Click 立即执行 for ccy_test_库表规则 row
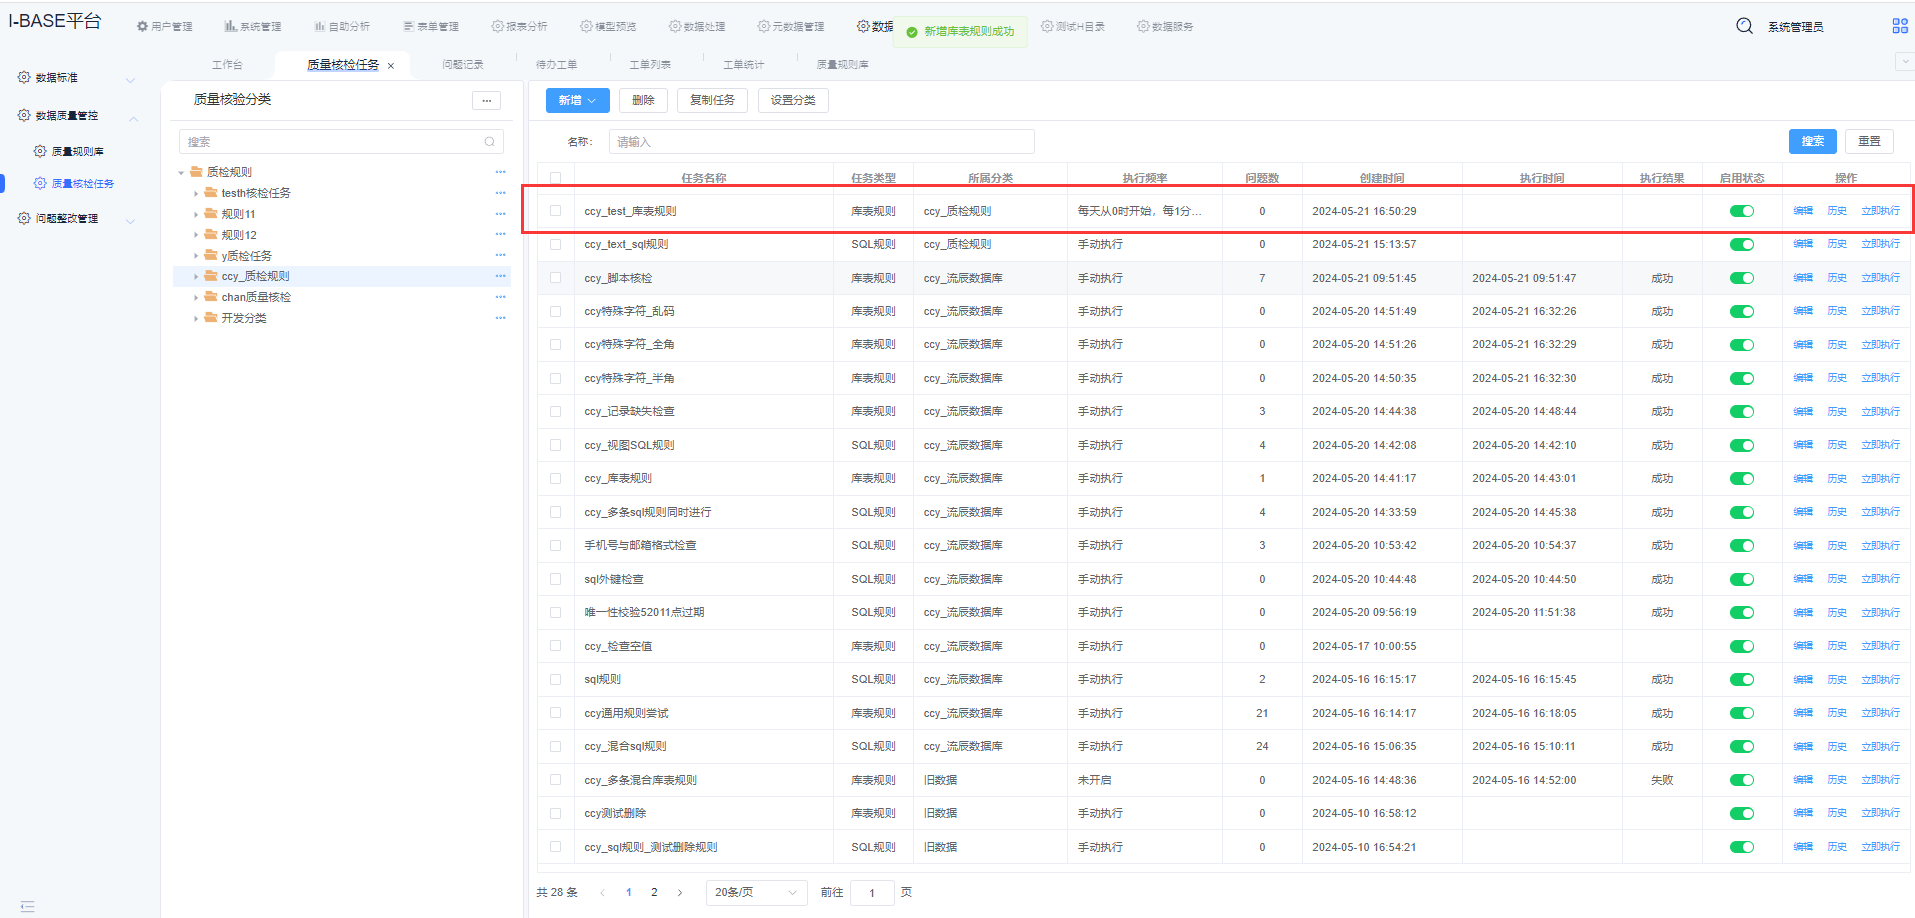 1880,211
